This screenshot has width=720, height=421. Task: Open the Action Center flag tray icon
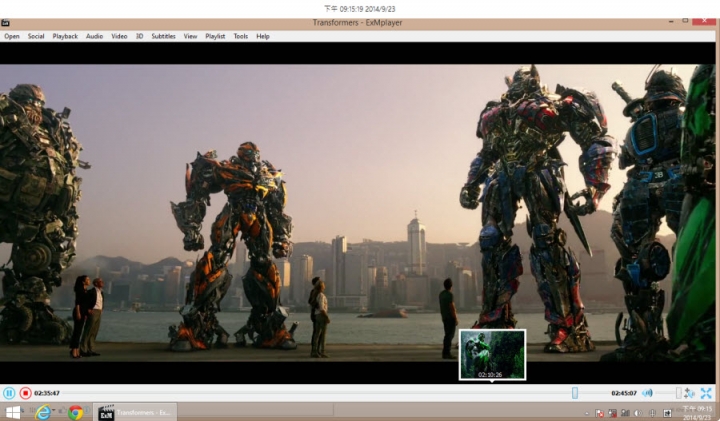point(599,413)
